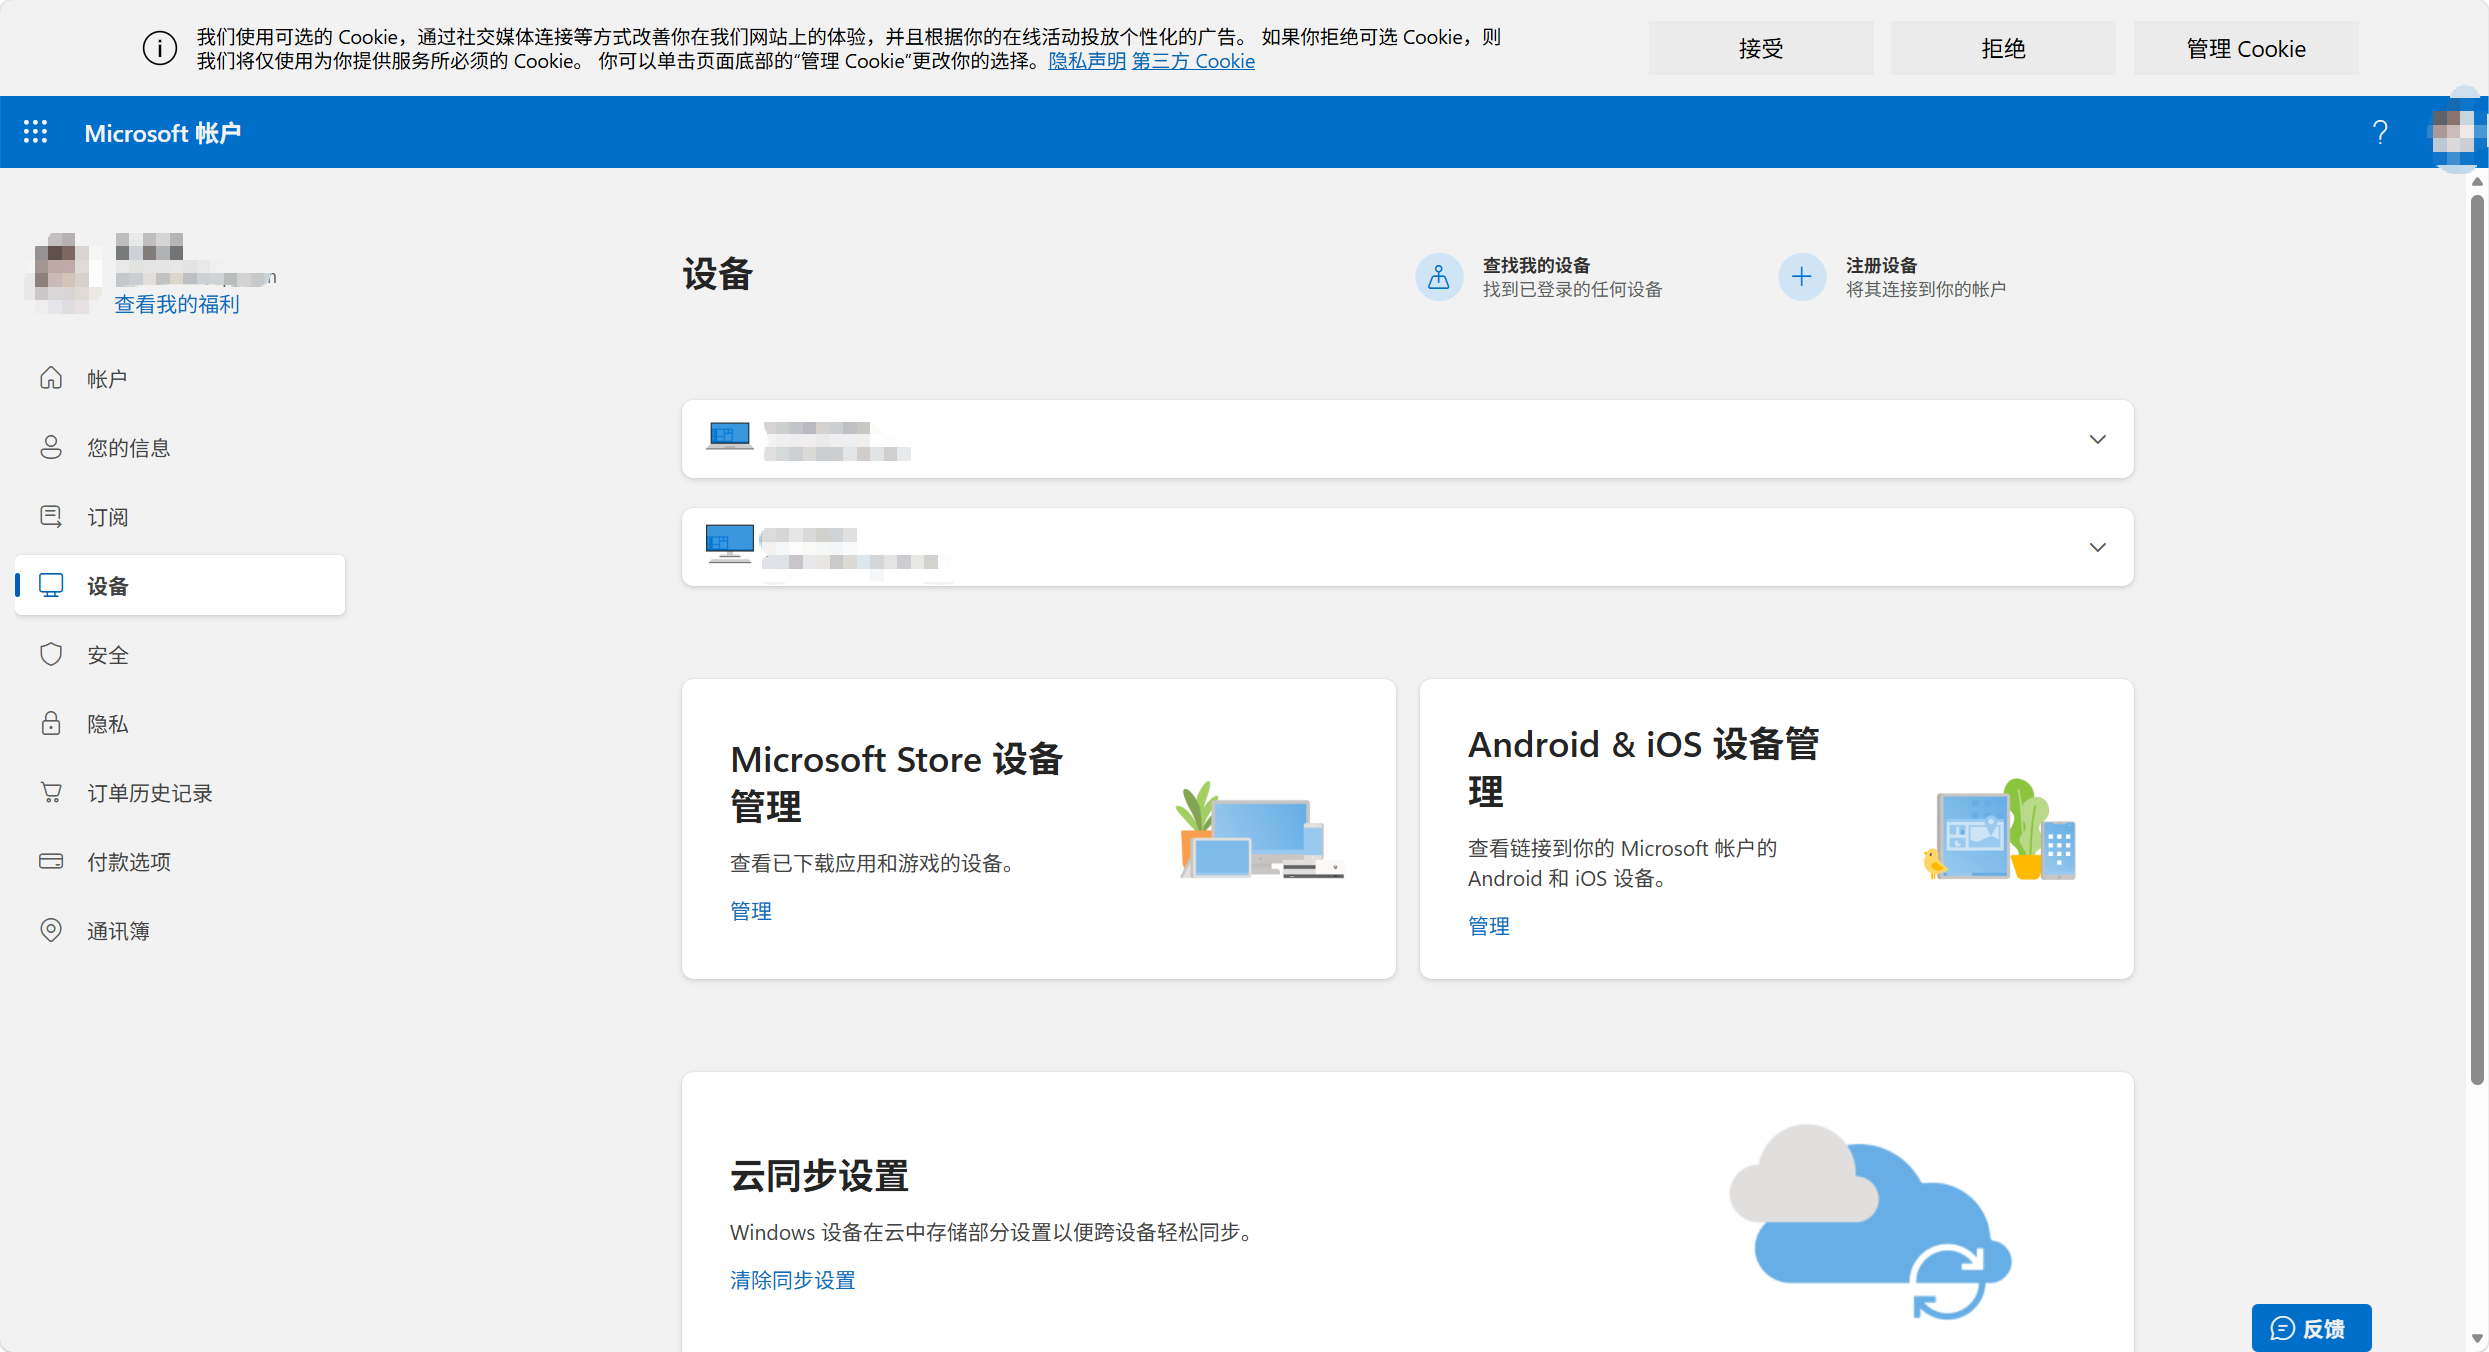Click the vertical page scrollbar thumb
Screen dimensions: 2489x1352
coord(2477,640)
